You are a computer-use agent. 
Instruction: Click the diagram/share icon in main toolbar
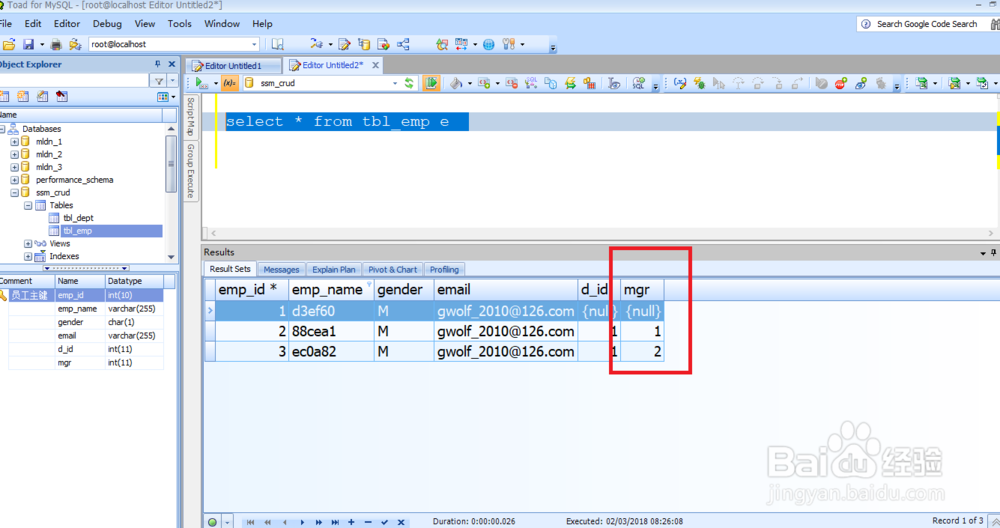(x=403, y=44)
